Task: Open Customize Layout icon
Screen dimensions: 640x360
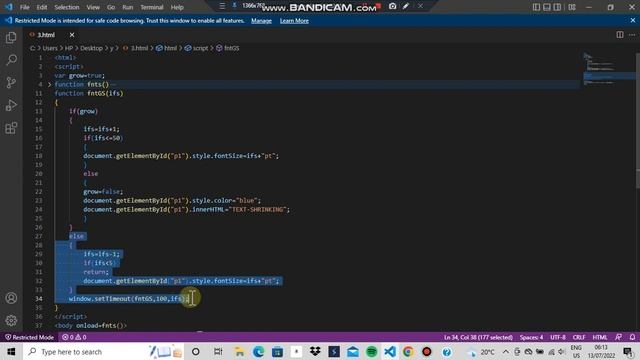Action: [x=572, y=7]
